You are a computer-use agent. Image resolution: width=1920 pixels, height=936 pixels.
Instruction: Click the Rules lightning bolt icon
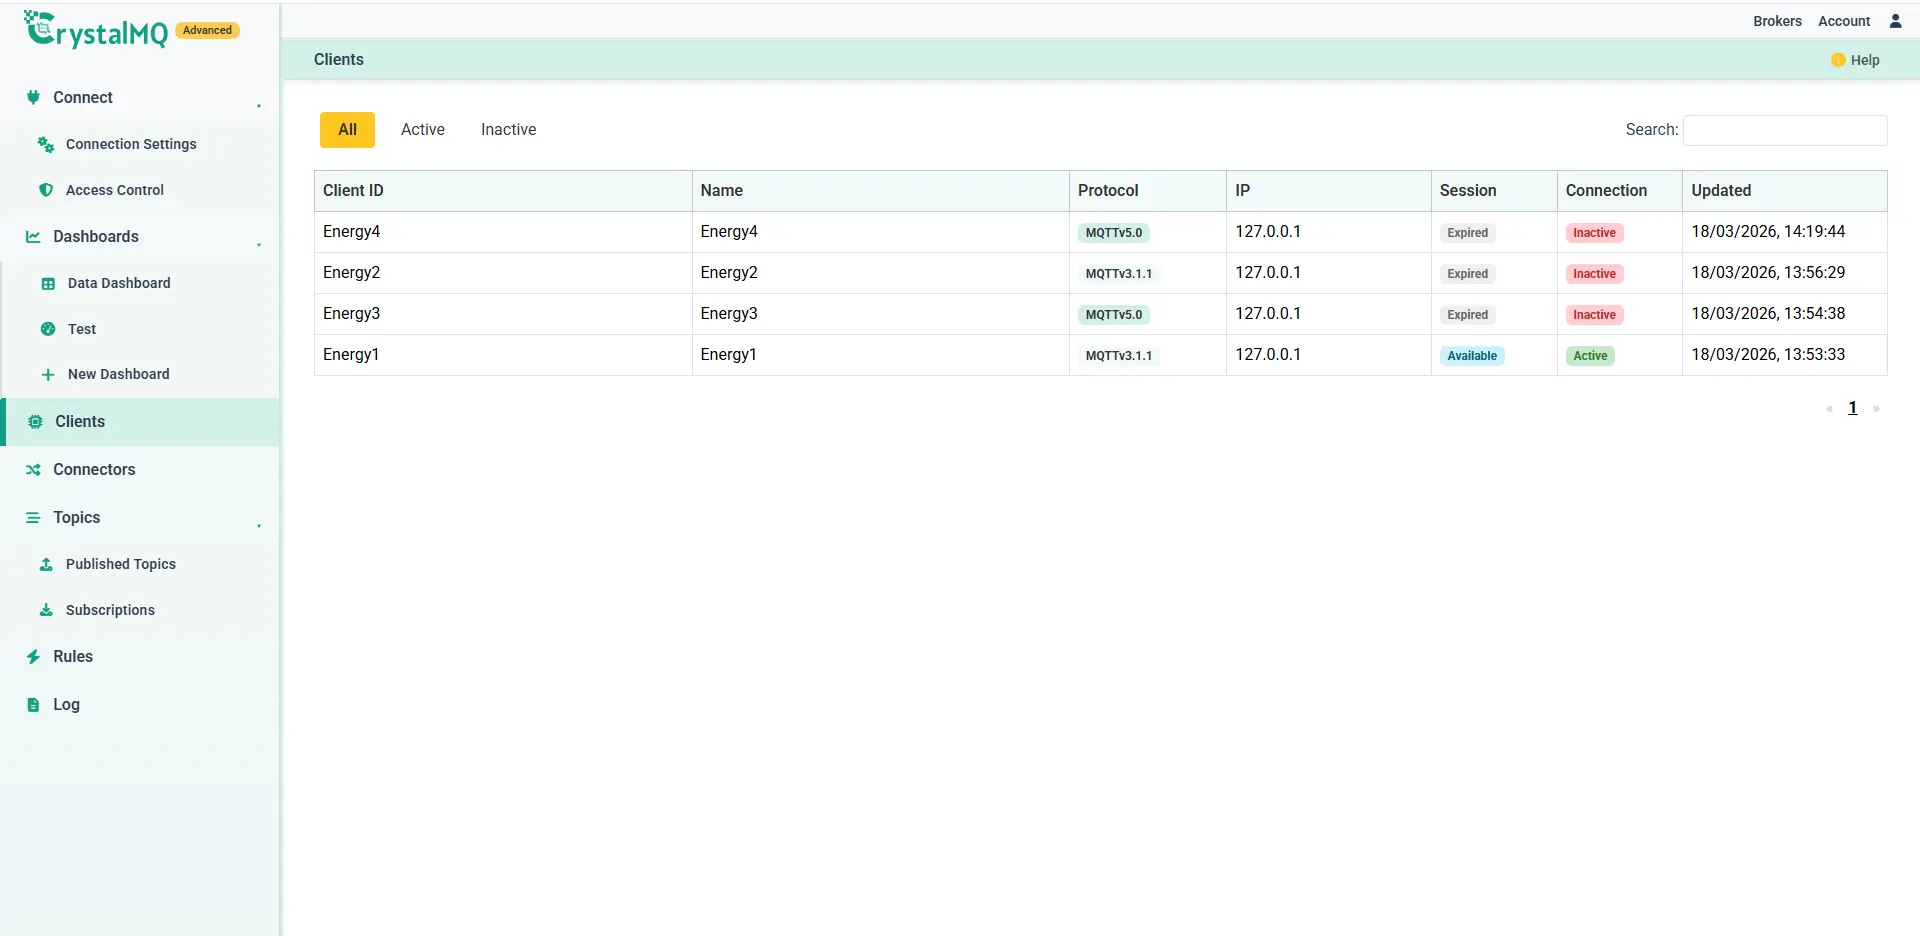(x=33, y=656)
